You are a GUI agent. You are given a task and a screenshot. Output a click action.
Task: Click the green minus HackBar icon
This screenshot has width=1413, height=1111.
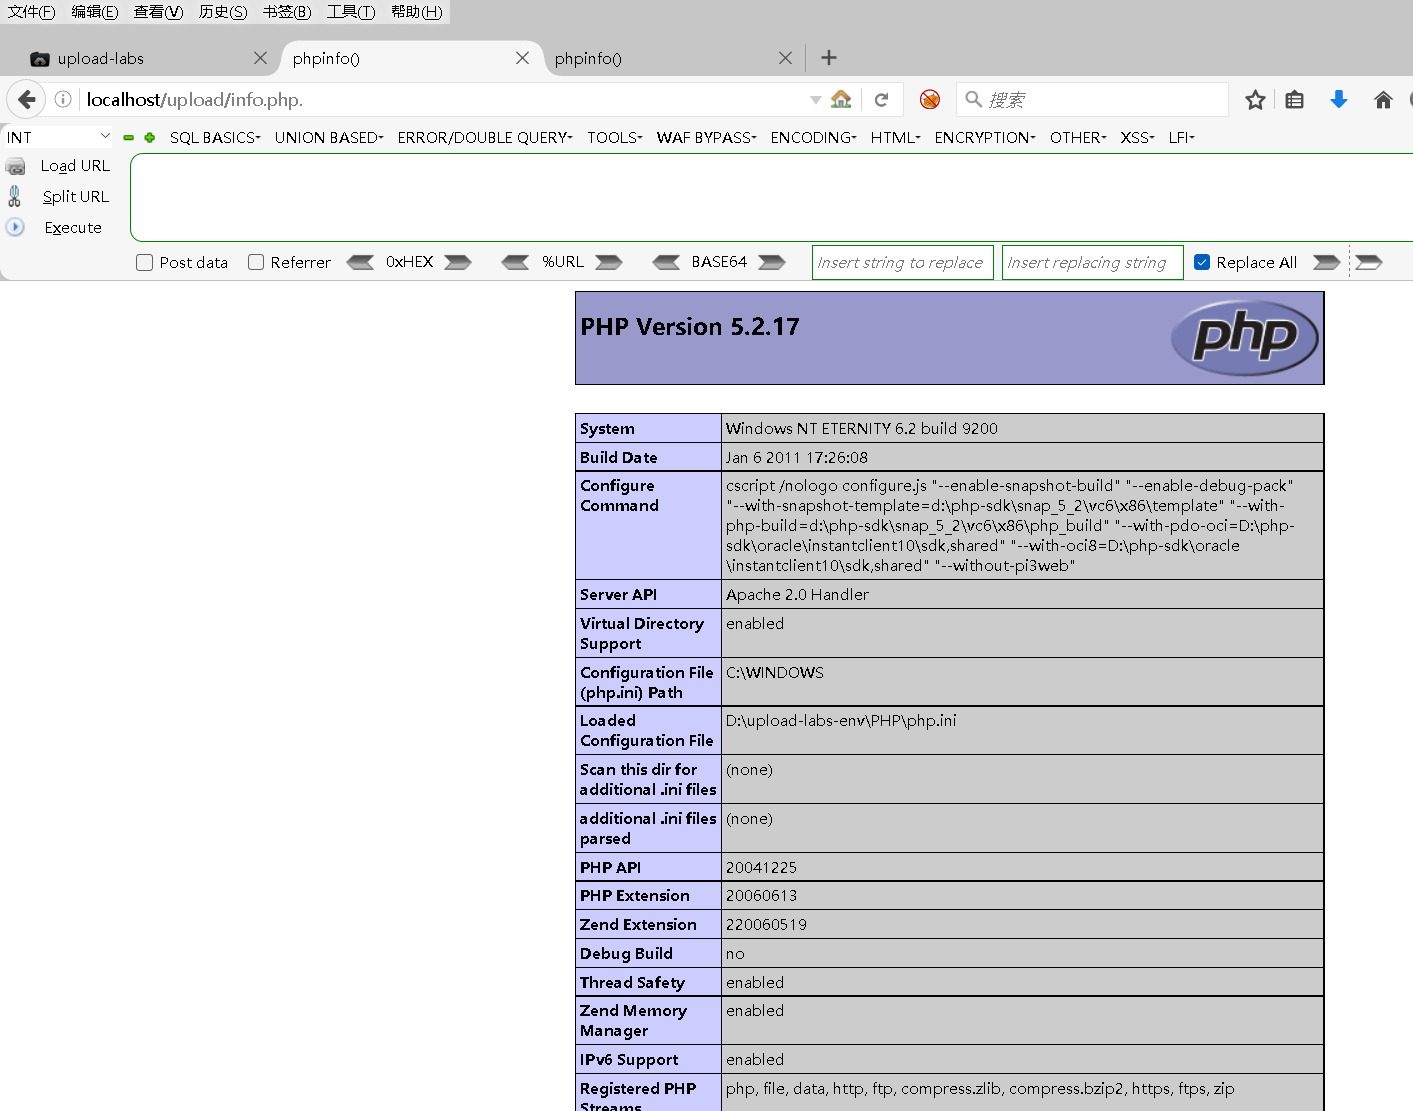click(x=128, y=138)
